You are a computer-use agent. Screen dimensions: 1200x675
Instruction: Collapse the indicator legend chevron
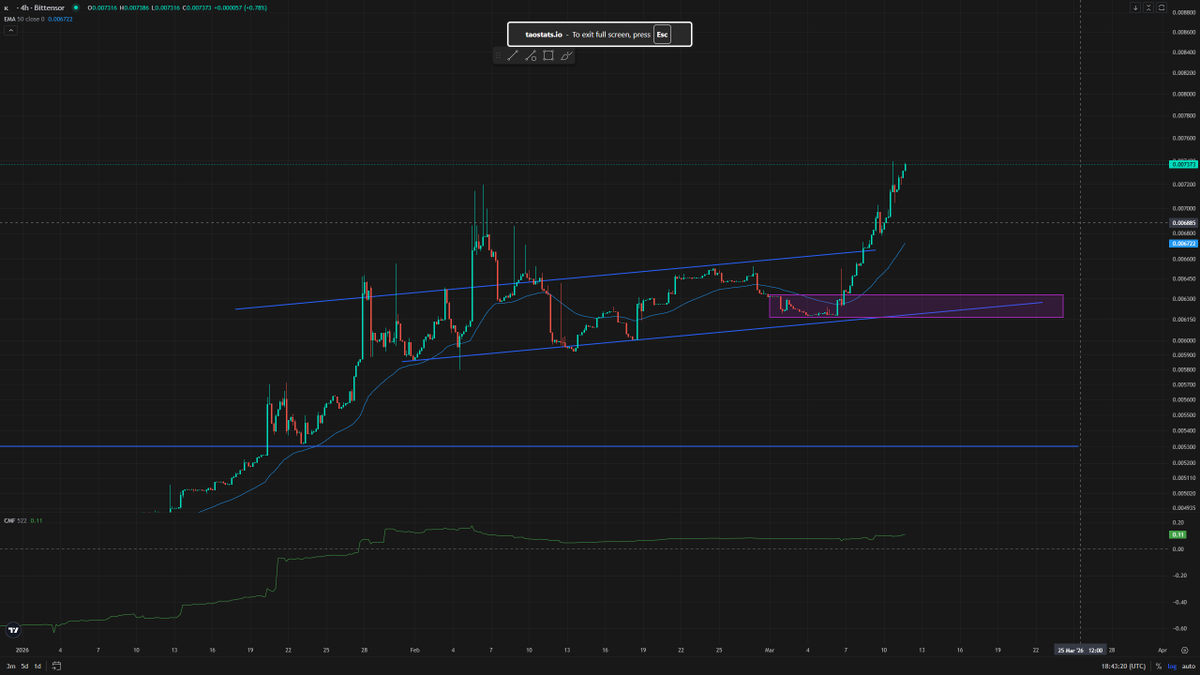coord(11,31)
